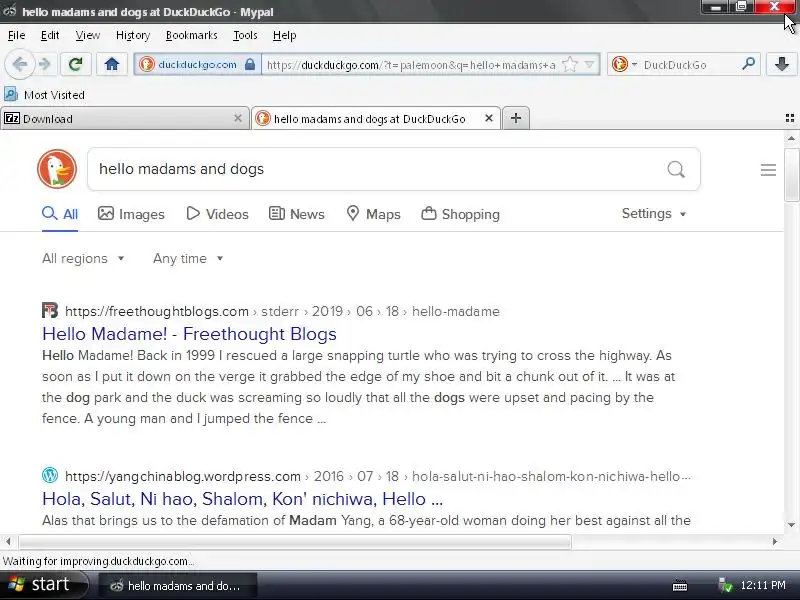Open the Any time filter dropdown
This screenshot has height=600, width=800.
(188, 258)
